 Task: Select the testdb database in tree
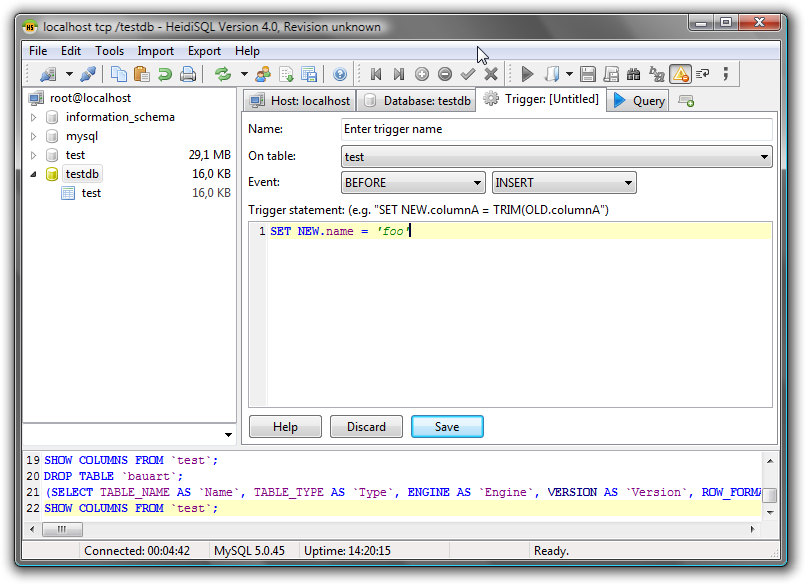coord(82,174)
